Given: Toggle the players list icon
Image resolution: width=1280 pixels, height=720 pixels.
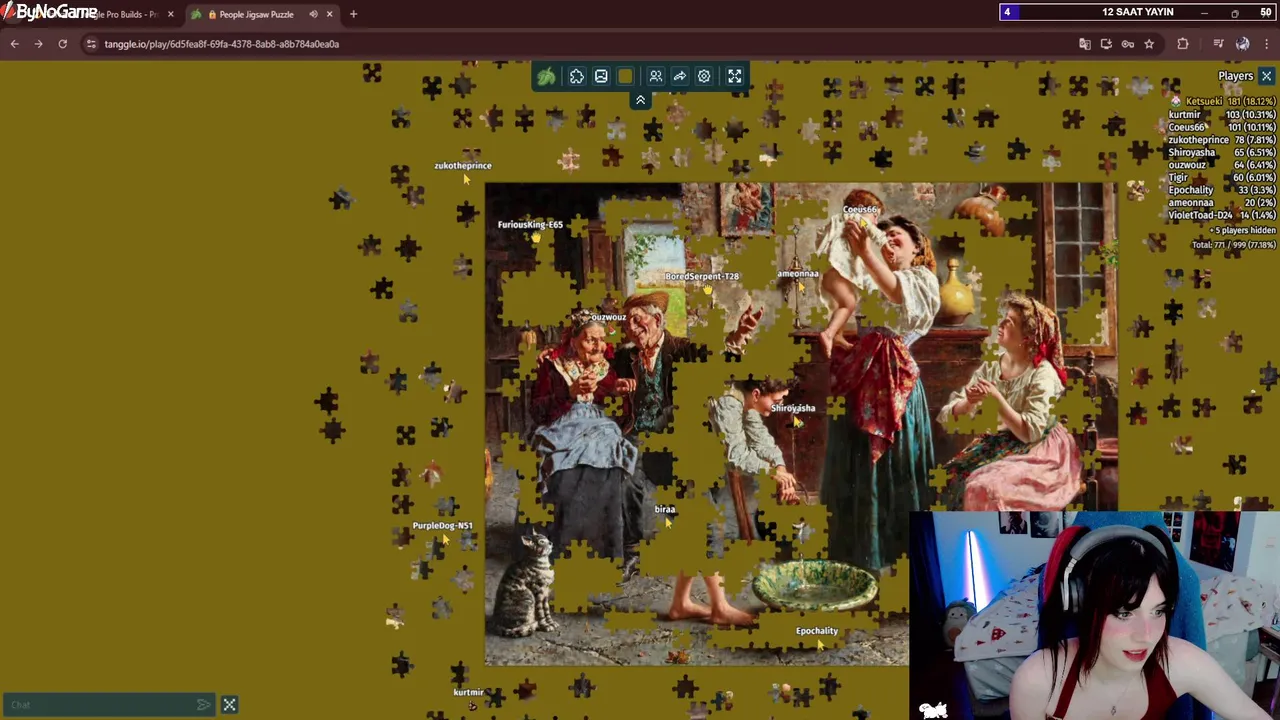Looking at the screenshot, I should click(x=656, y=76).
